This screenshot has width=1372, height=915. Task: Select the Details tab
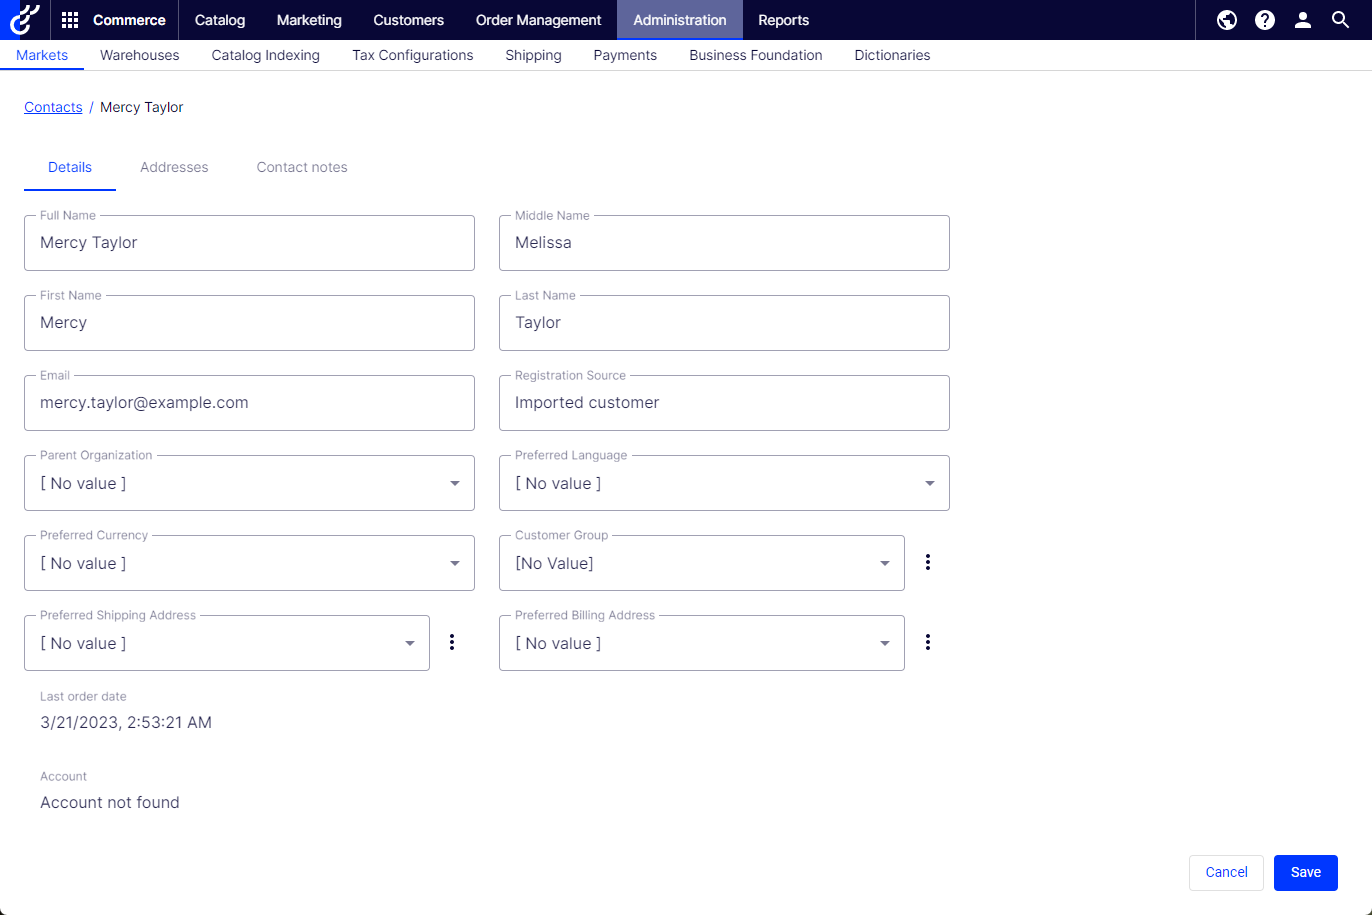[70, 167]
